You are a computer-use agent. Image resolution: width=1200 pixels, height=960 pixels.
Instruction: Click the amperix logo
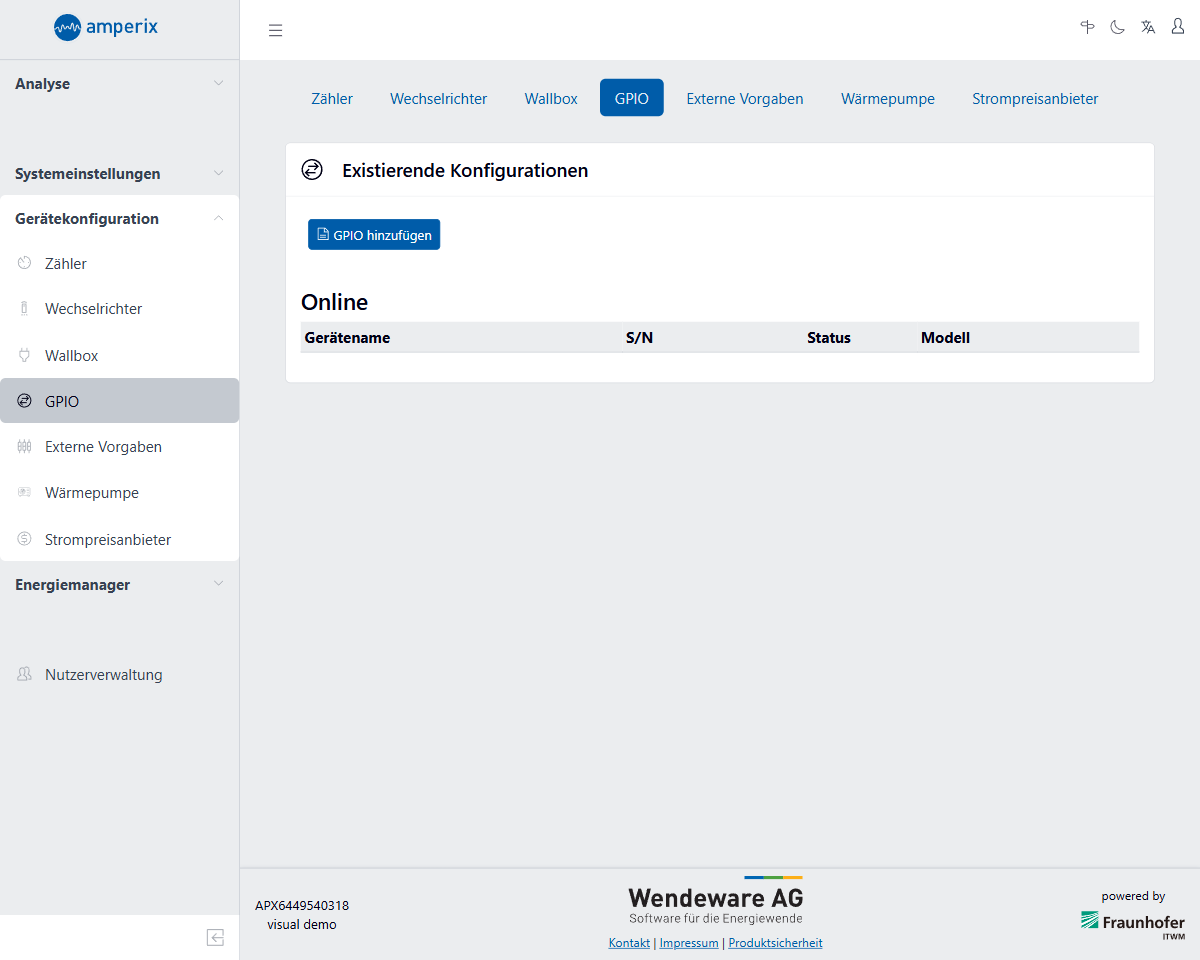pos(106,27)
